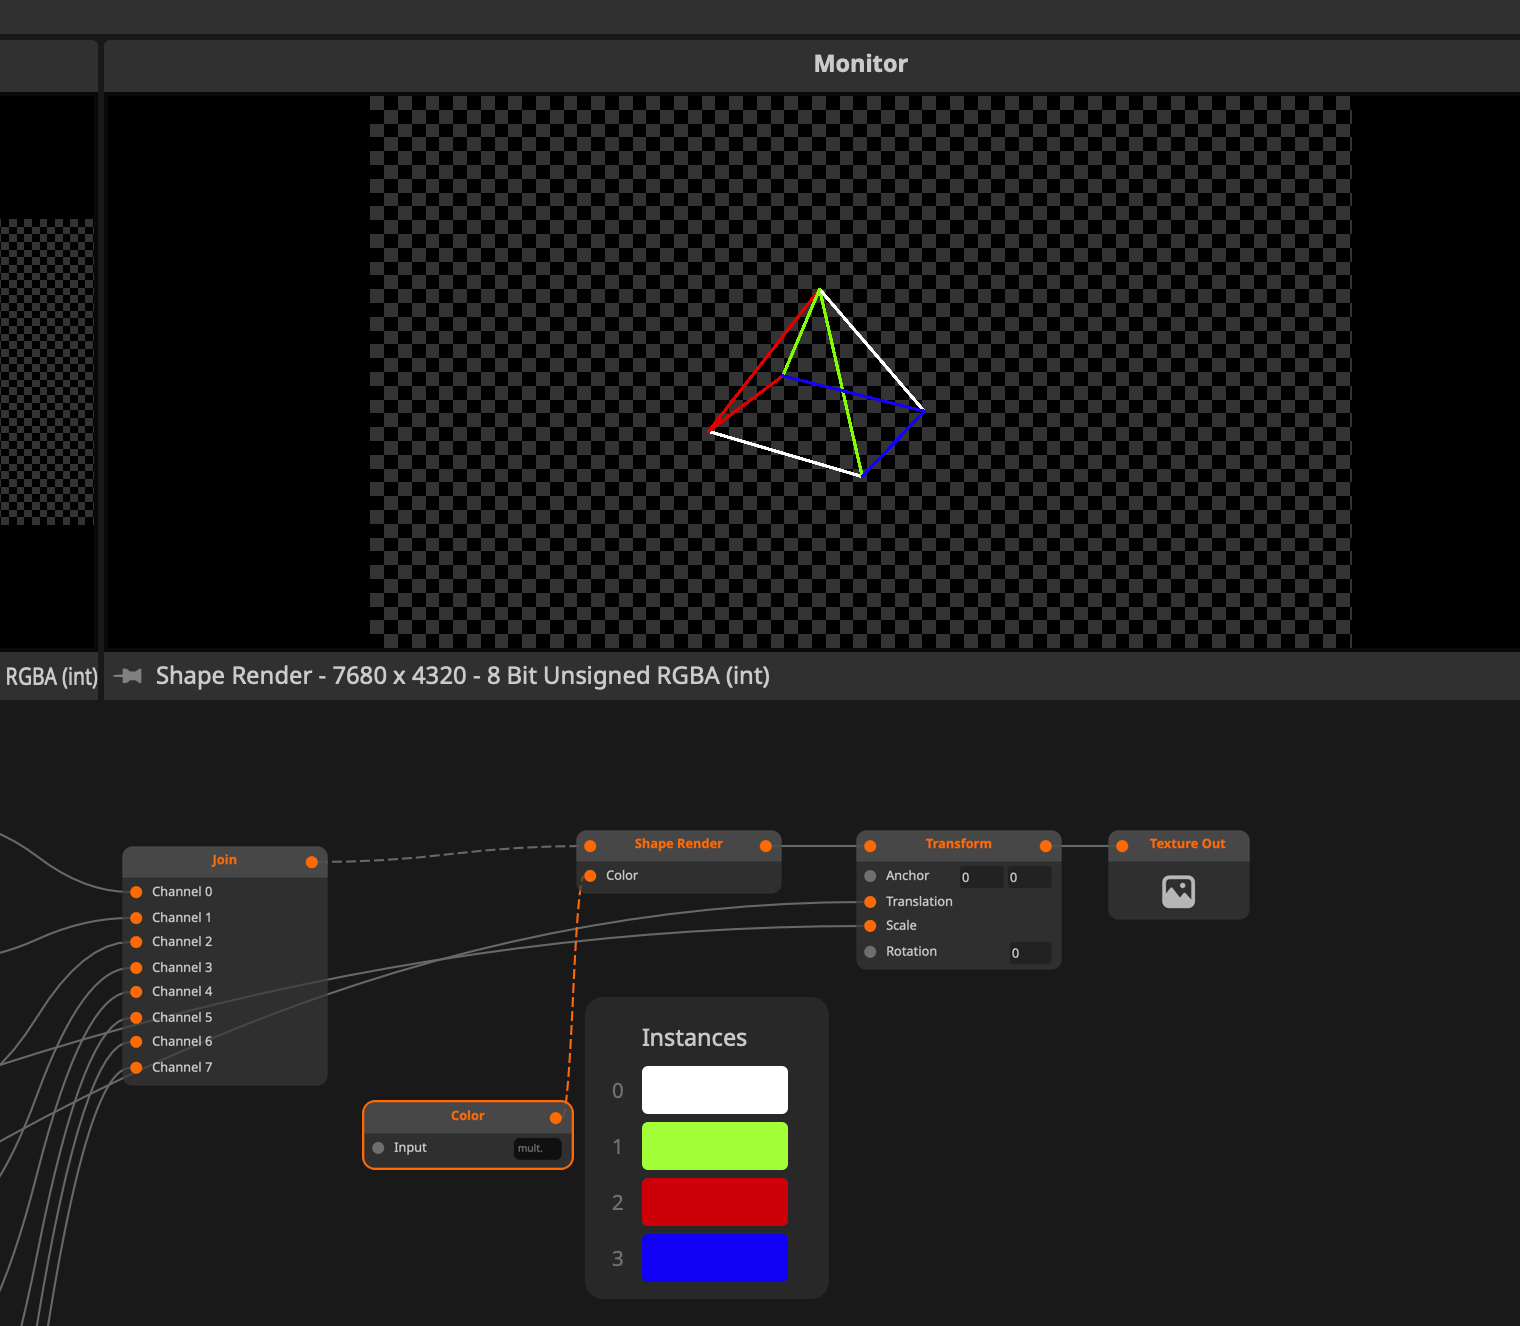Viewport: 1520px width, 1326px height.
Task: Click the Color node output port
Action: click(556, 1118)
